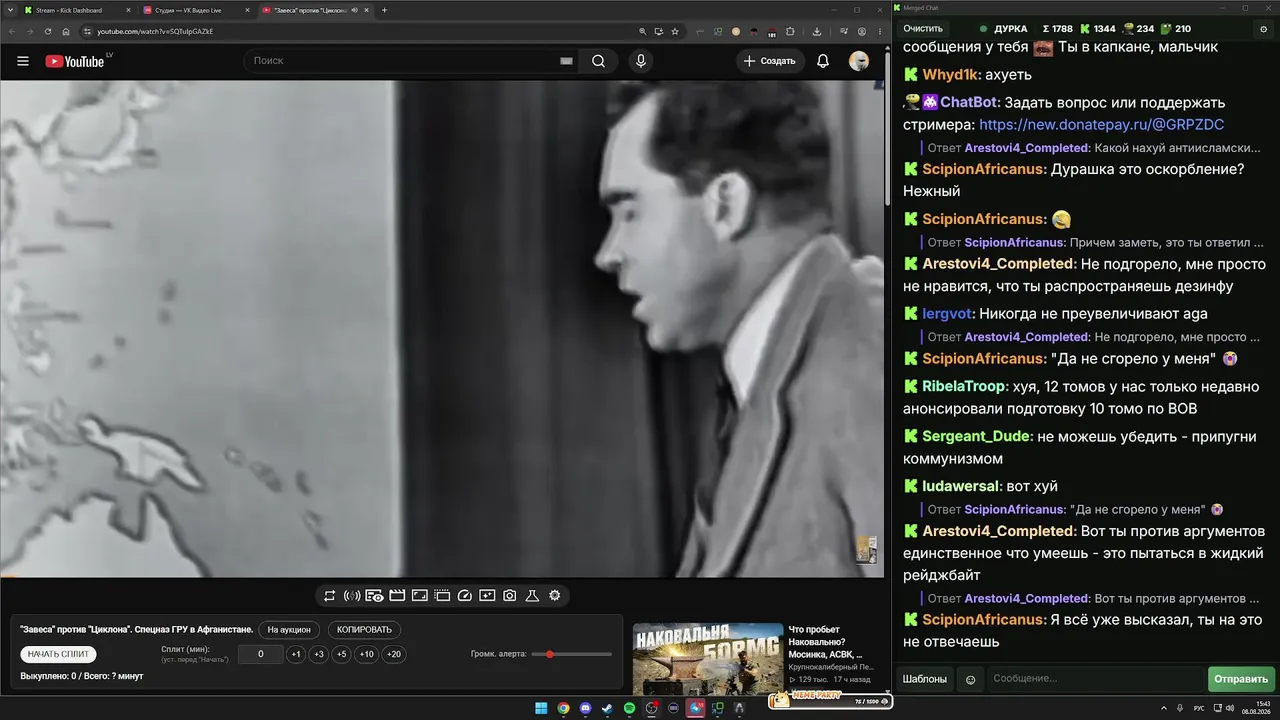Screen dimensions: 1280x720
Task: Open the flask experiments icon
Action: (x=532, y=596)
